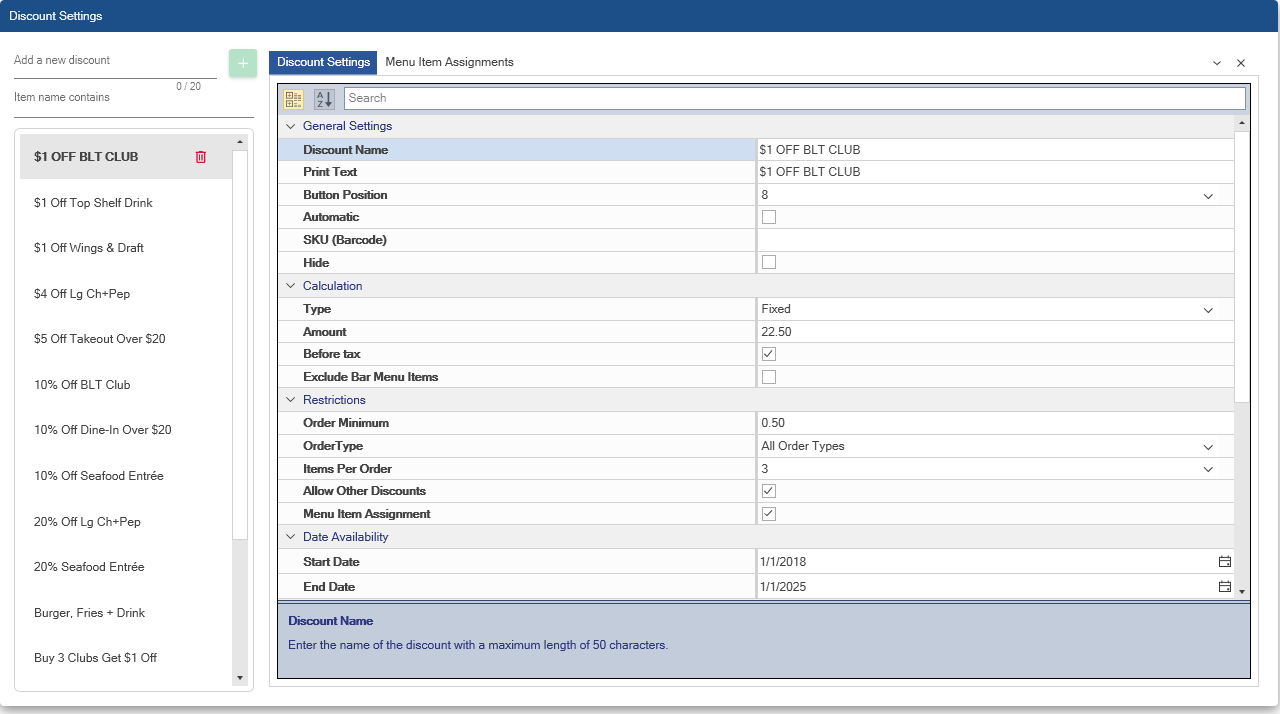Enable the Automatic checkbox
This screenshot has height=714, width=1280.
pos(769,217)
